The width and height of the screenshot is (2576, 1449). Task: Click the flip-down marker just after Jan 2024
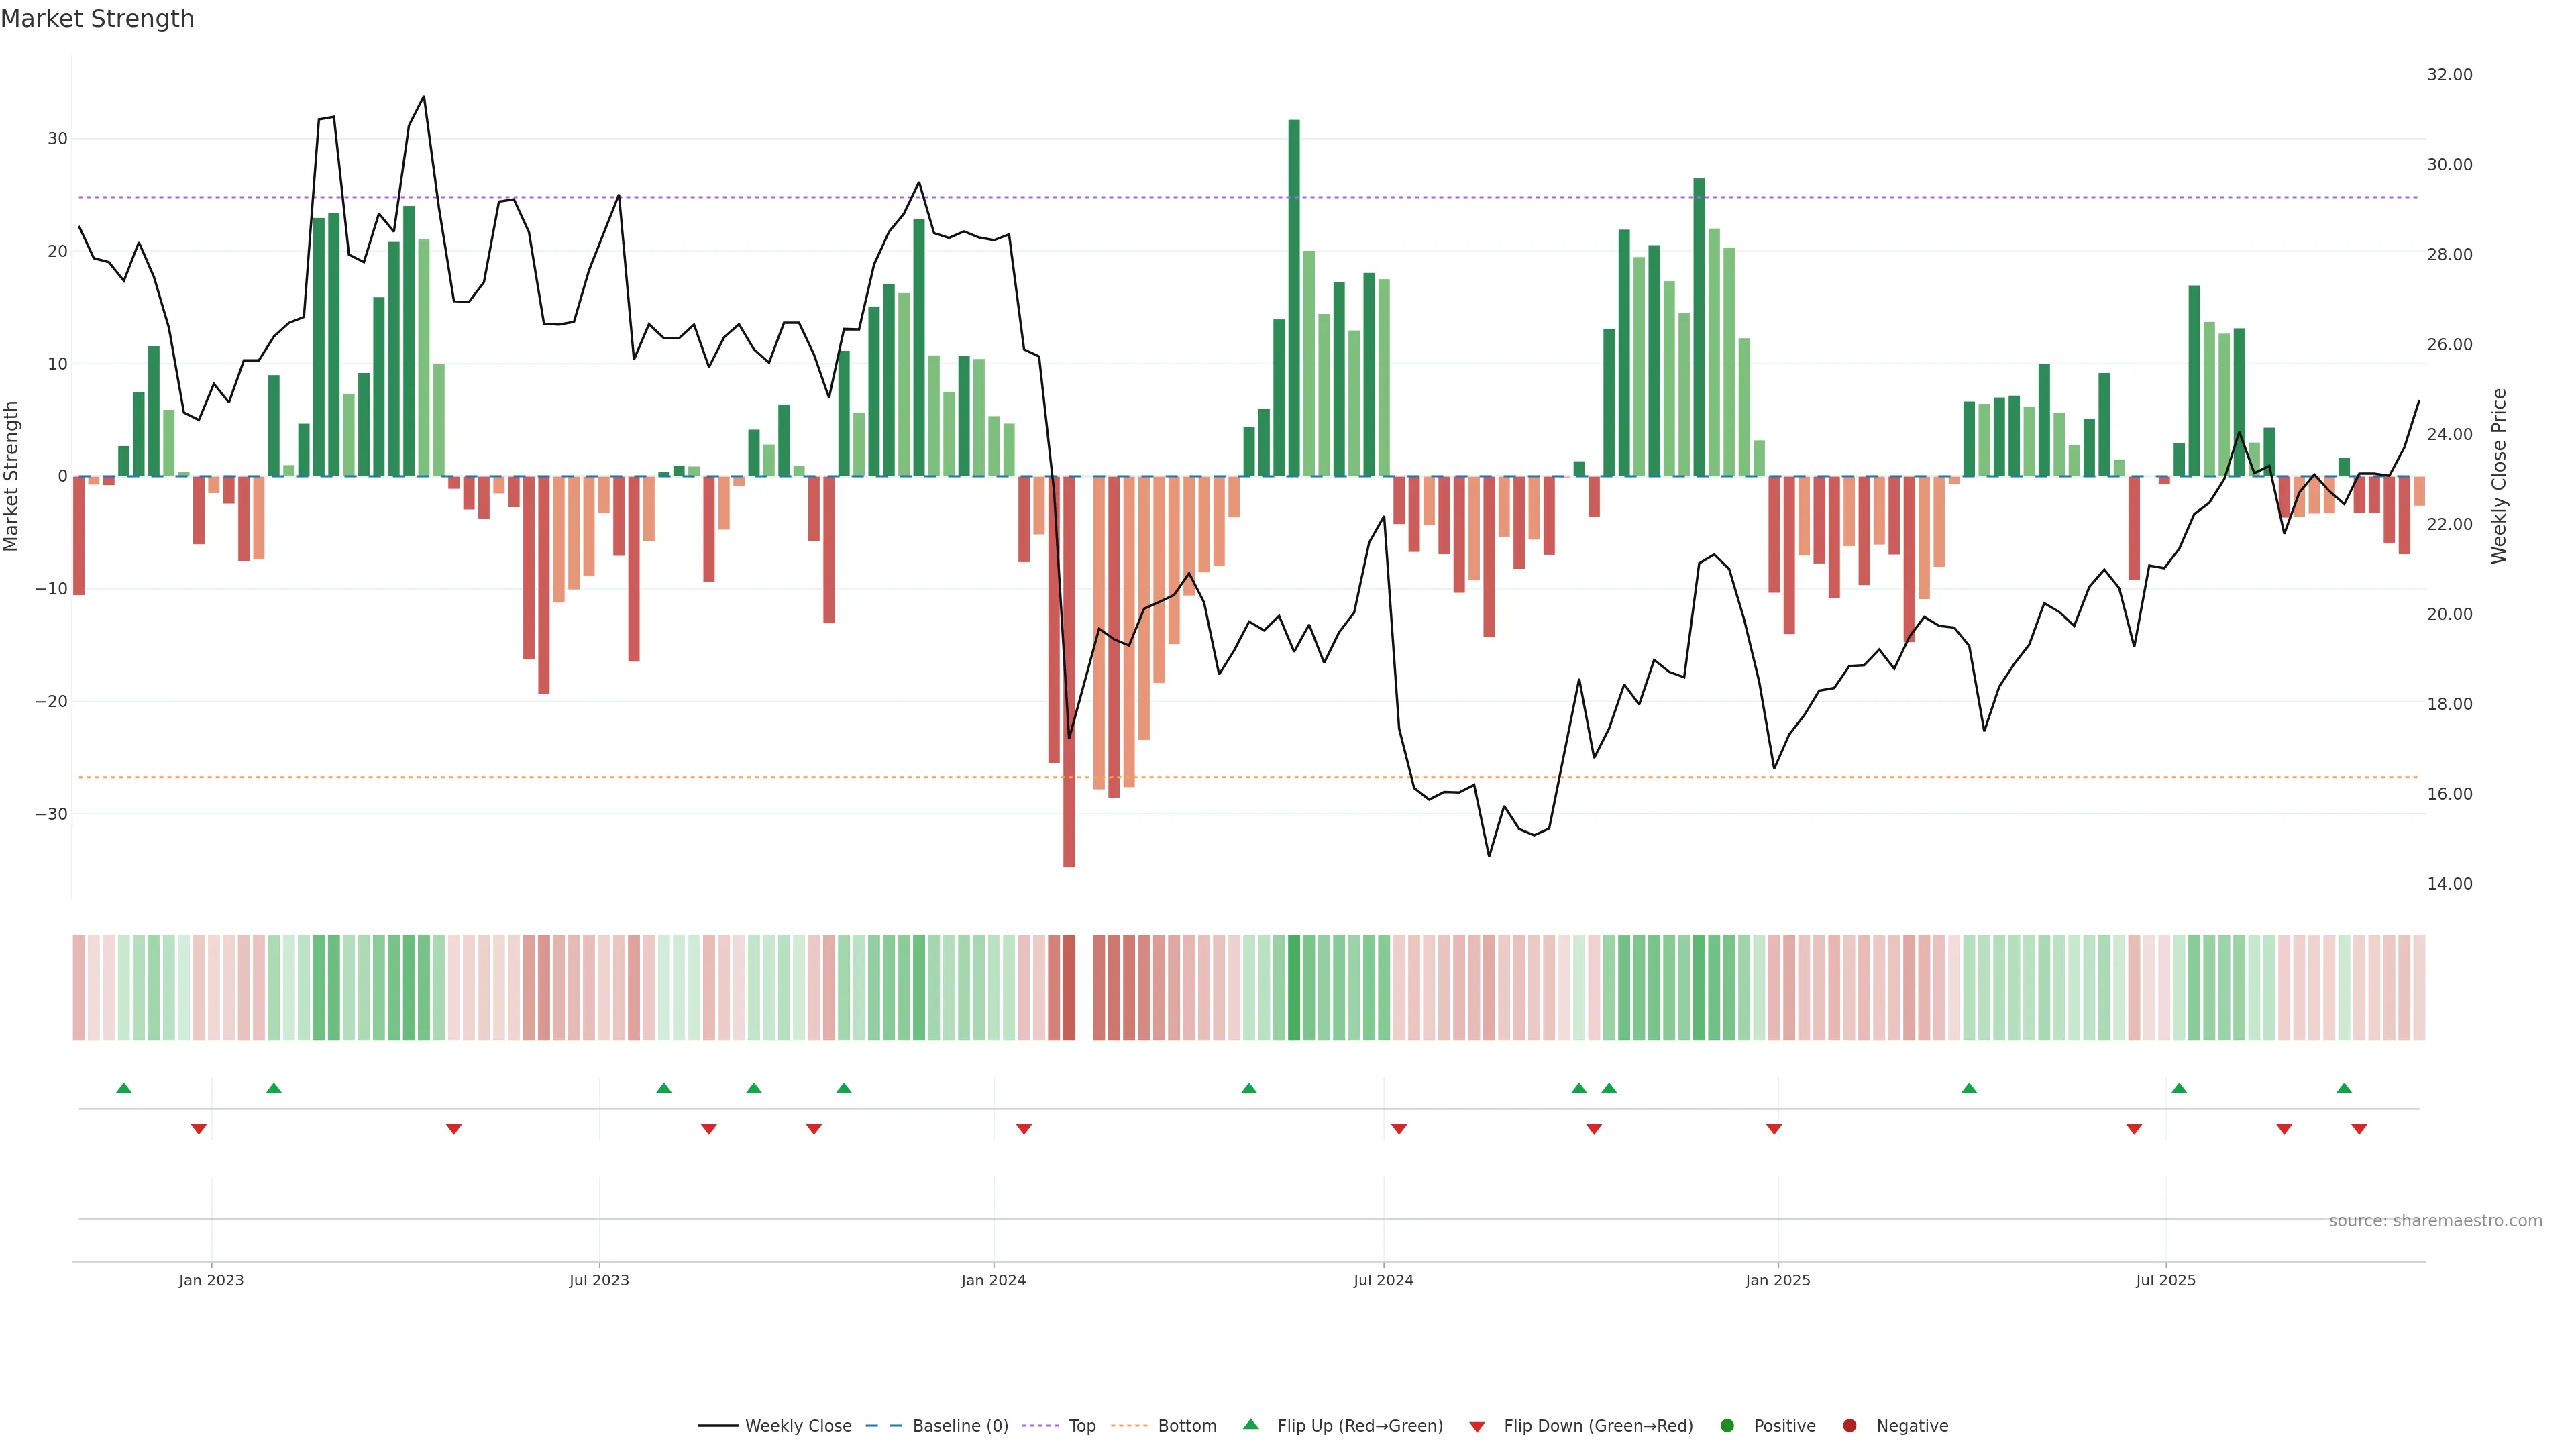1024,1129
